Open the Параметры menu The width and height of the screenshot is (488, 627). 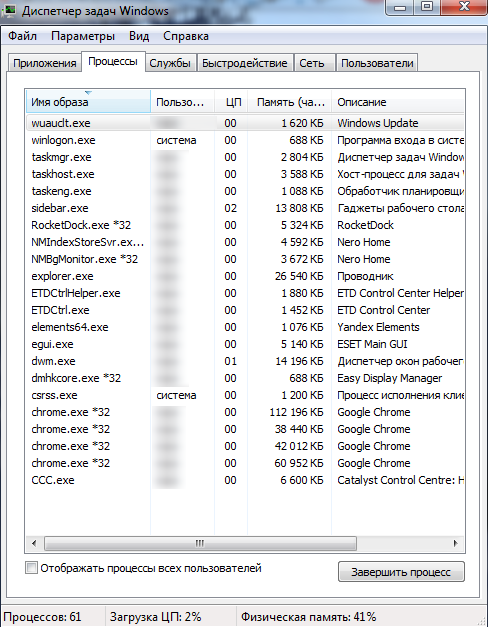tap(83, 36)
